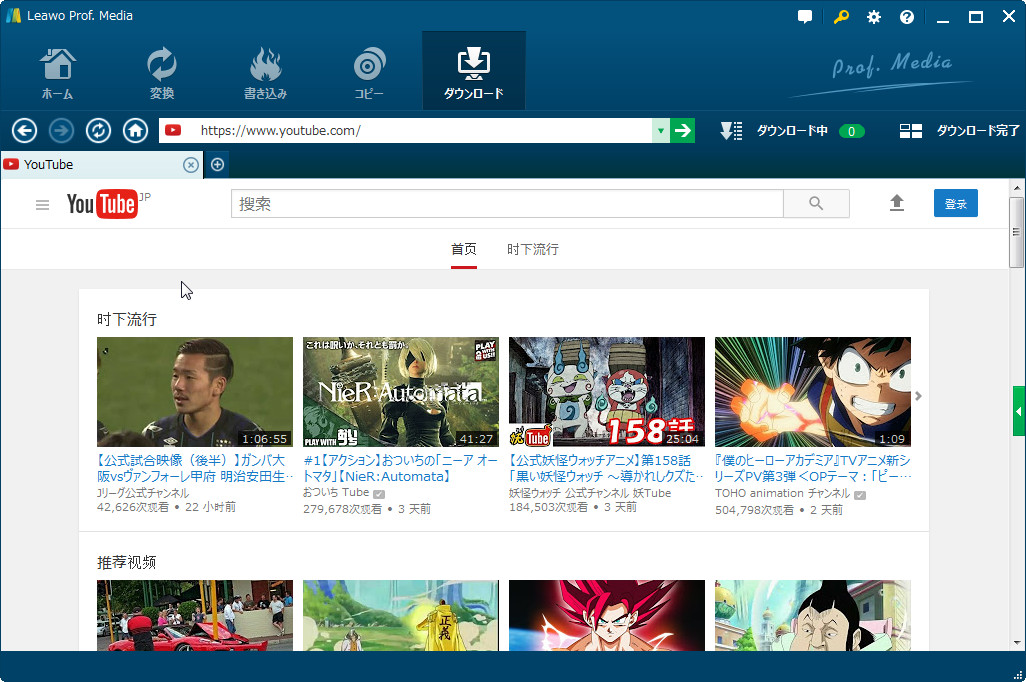This screenshot has height=682, width=1026.
Task: Show next trending videos chevron
Action: click(x=919, y=396)
